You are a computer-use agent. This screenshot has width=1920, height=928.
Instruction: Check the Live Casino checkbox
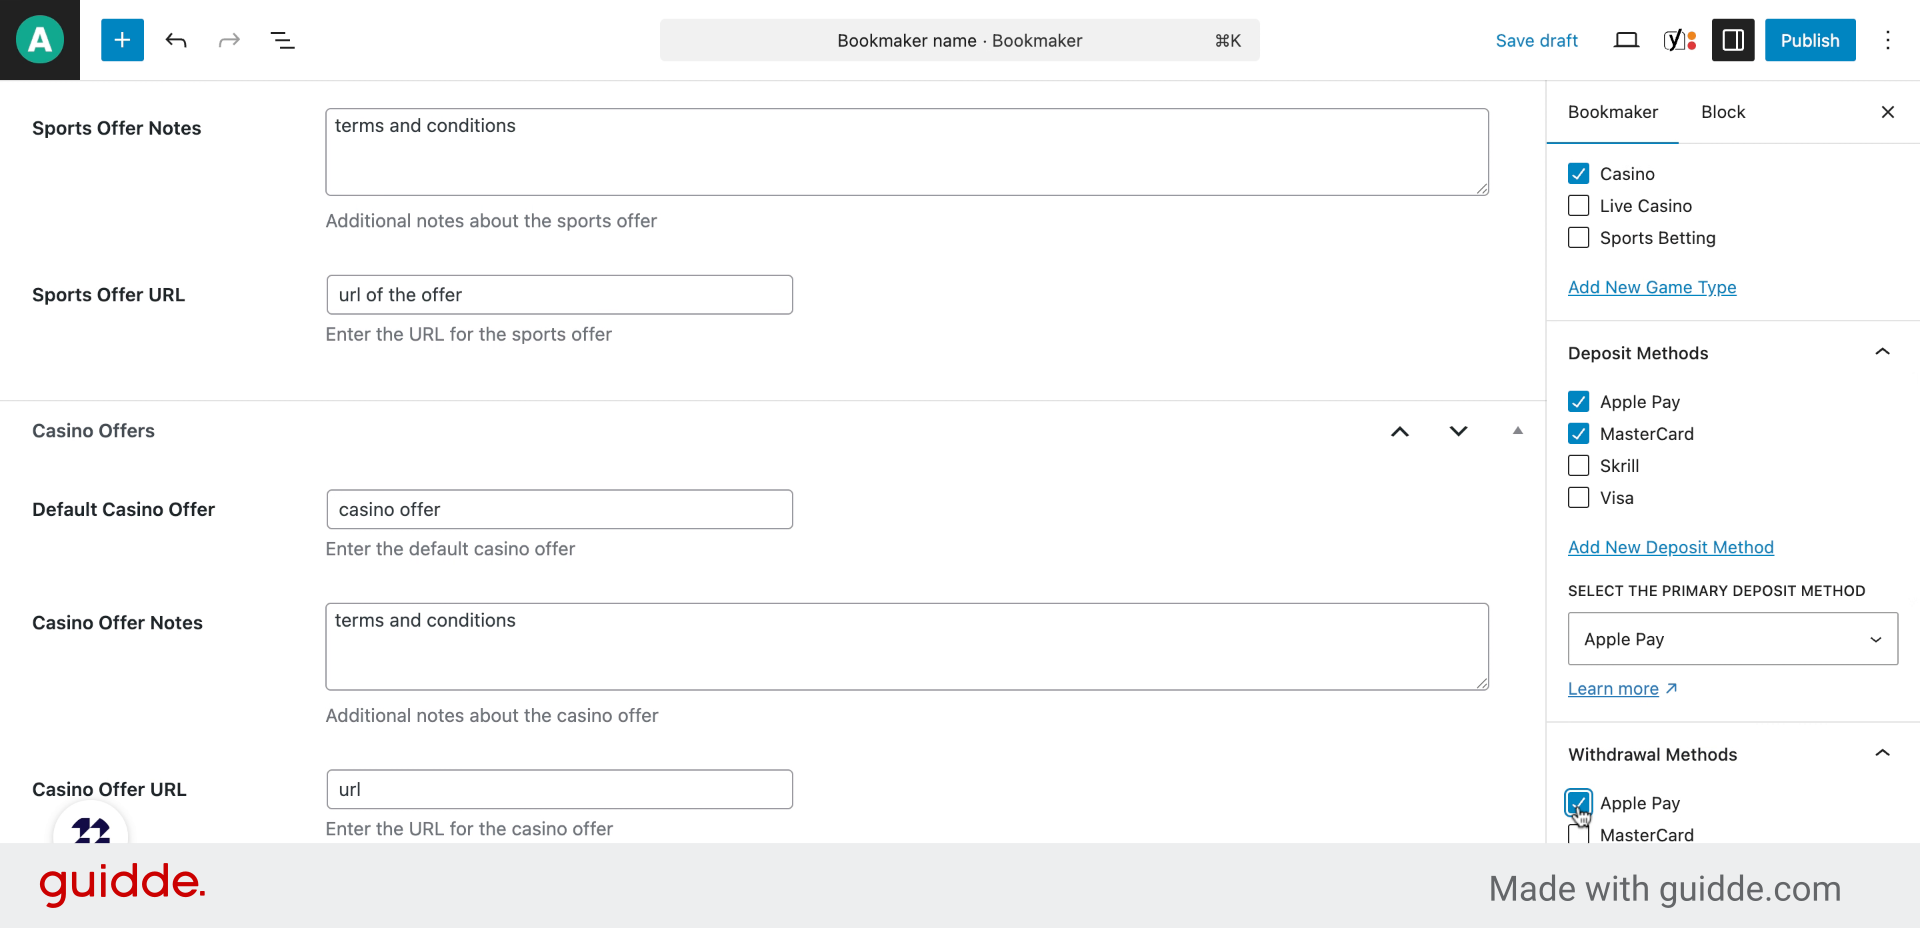[x=1578, y=206]
